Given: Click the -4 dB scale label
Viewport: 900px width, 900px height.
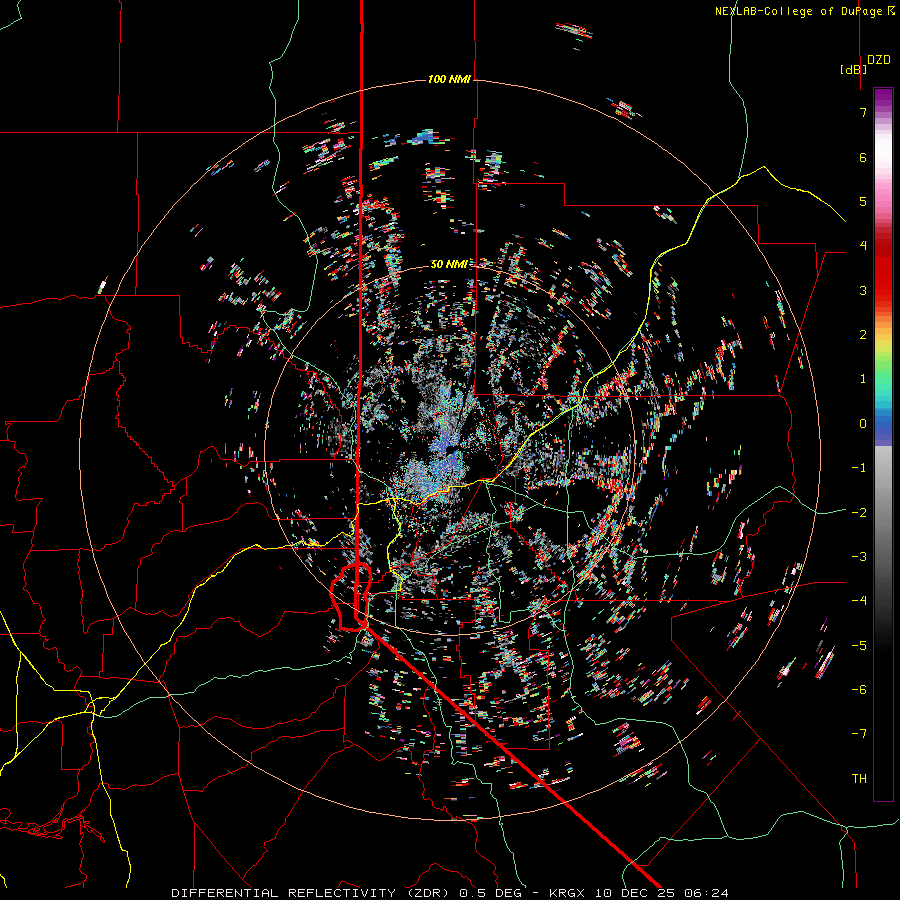Looking at the screenshot, I should coord(859,601).
